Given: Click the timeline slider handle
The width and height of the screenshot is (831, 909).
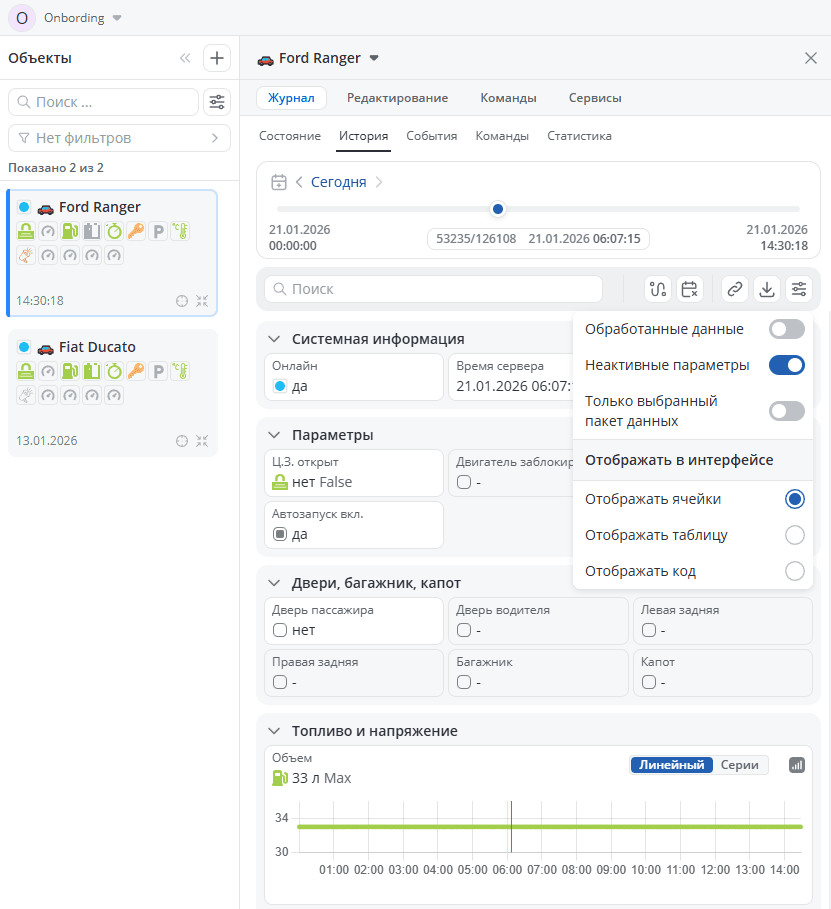Looking at the screenshot, I should (498, 209).
